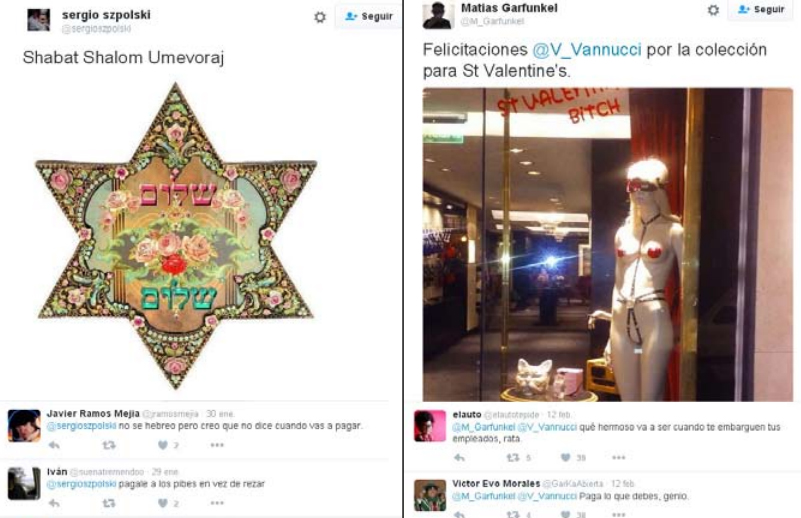801x518 pixels.
Task: Reply to Javier Ramos Mejia's comment
Action: (x=54, y=445)
